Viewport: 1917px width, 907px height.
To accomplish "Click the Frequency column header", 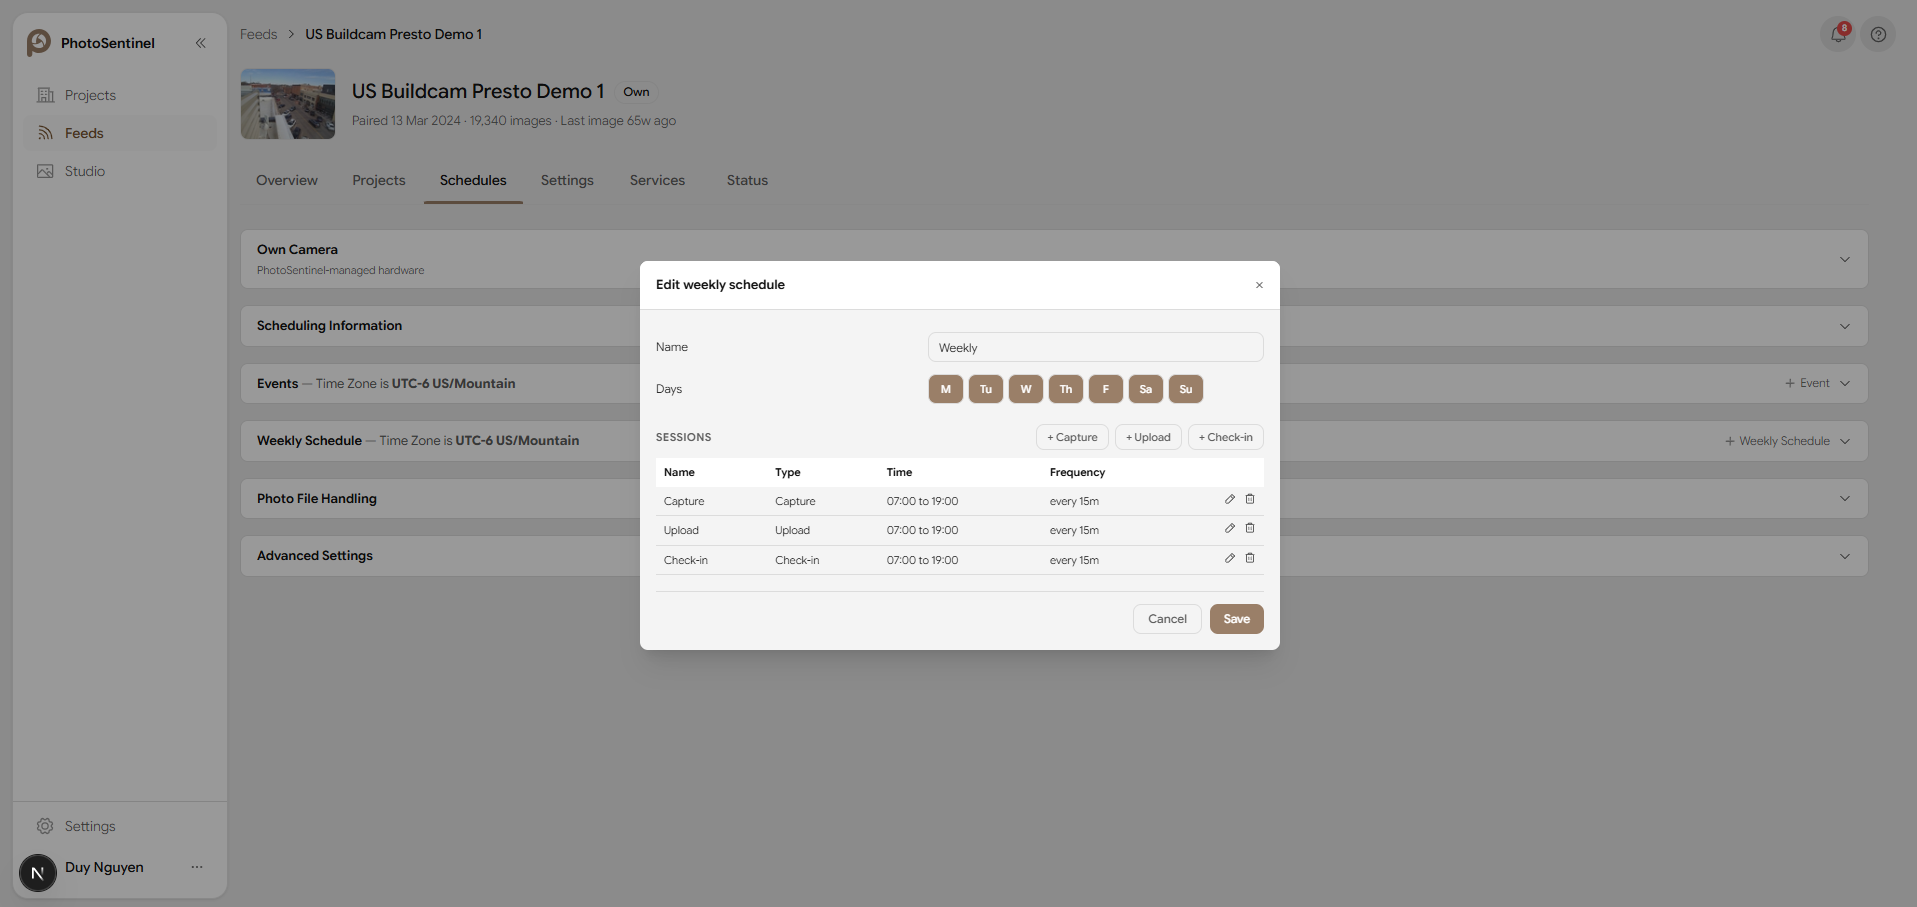I will [1077, 472].
